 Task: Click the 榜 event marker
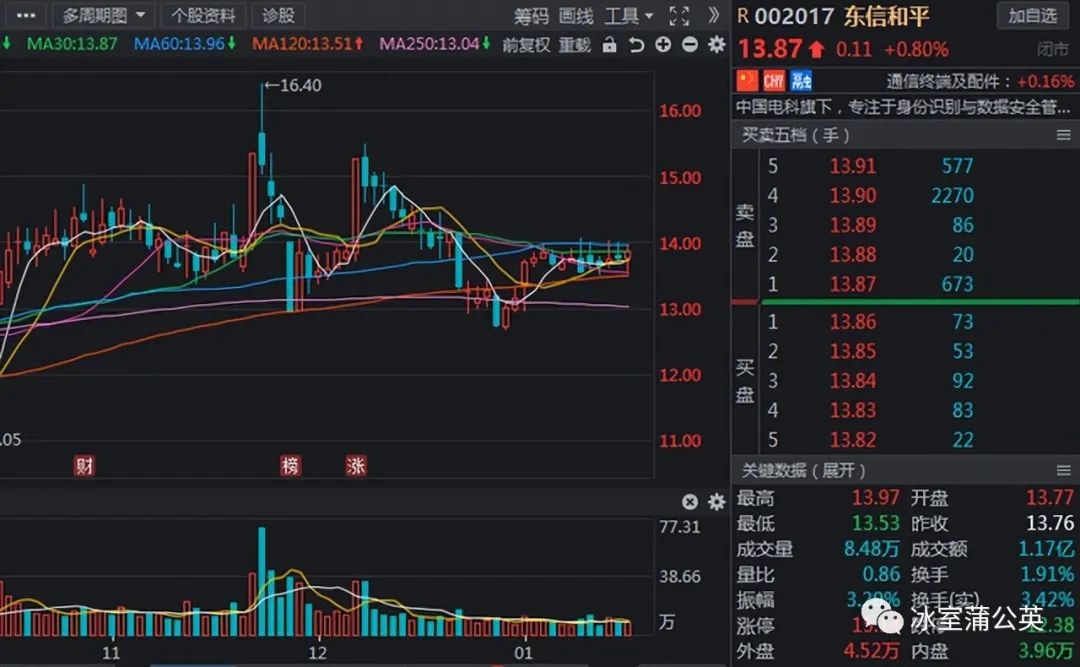point(290,466)
